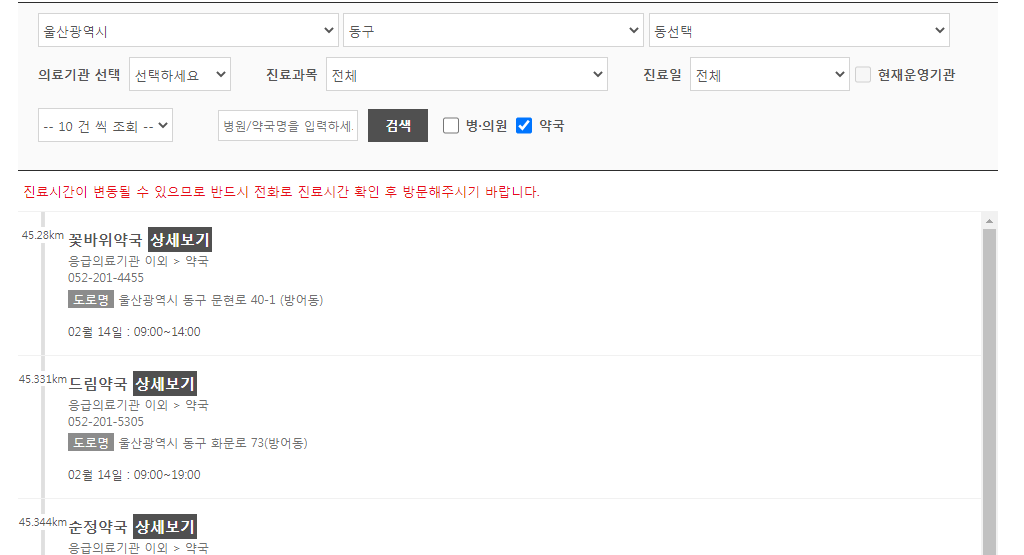Click the 진료과목 label
The width and height of the screenshot is (1024, 555).
point(291,75)
